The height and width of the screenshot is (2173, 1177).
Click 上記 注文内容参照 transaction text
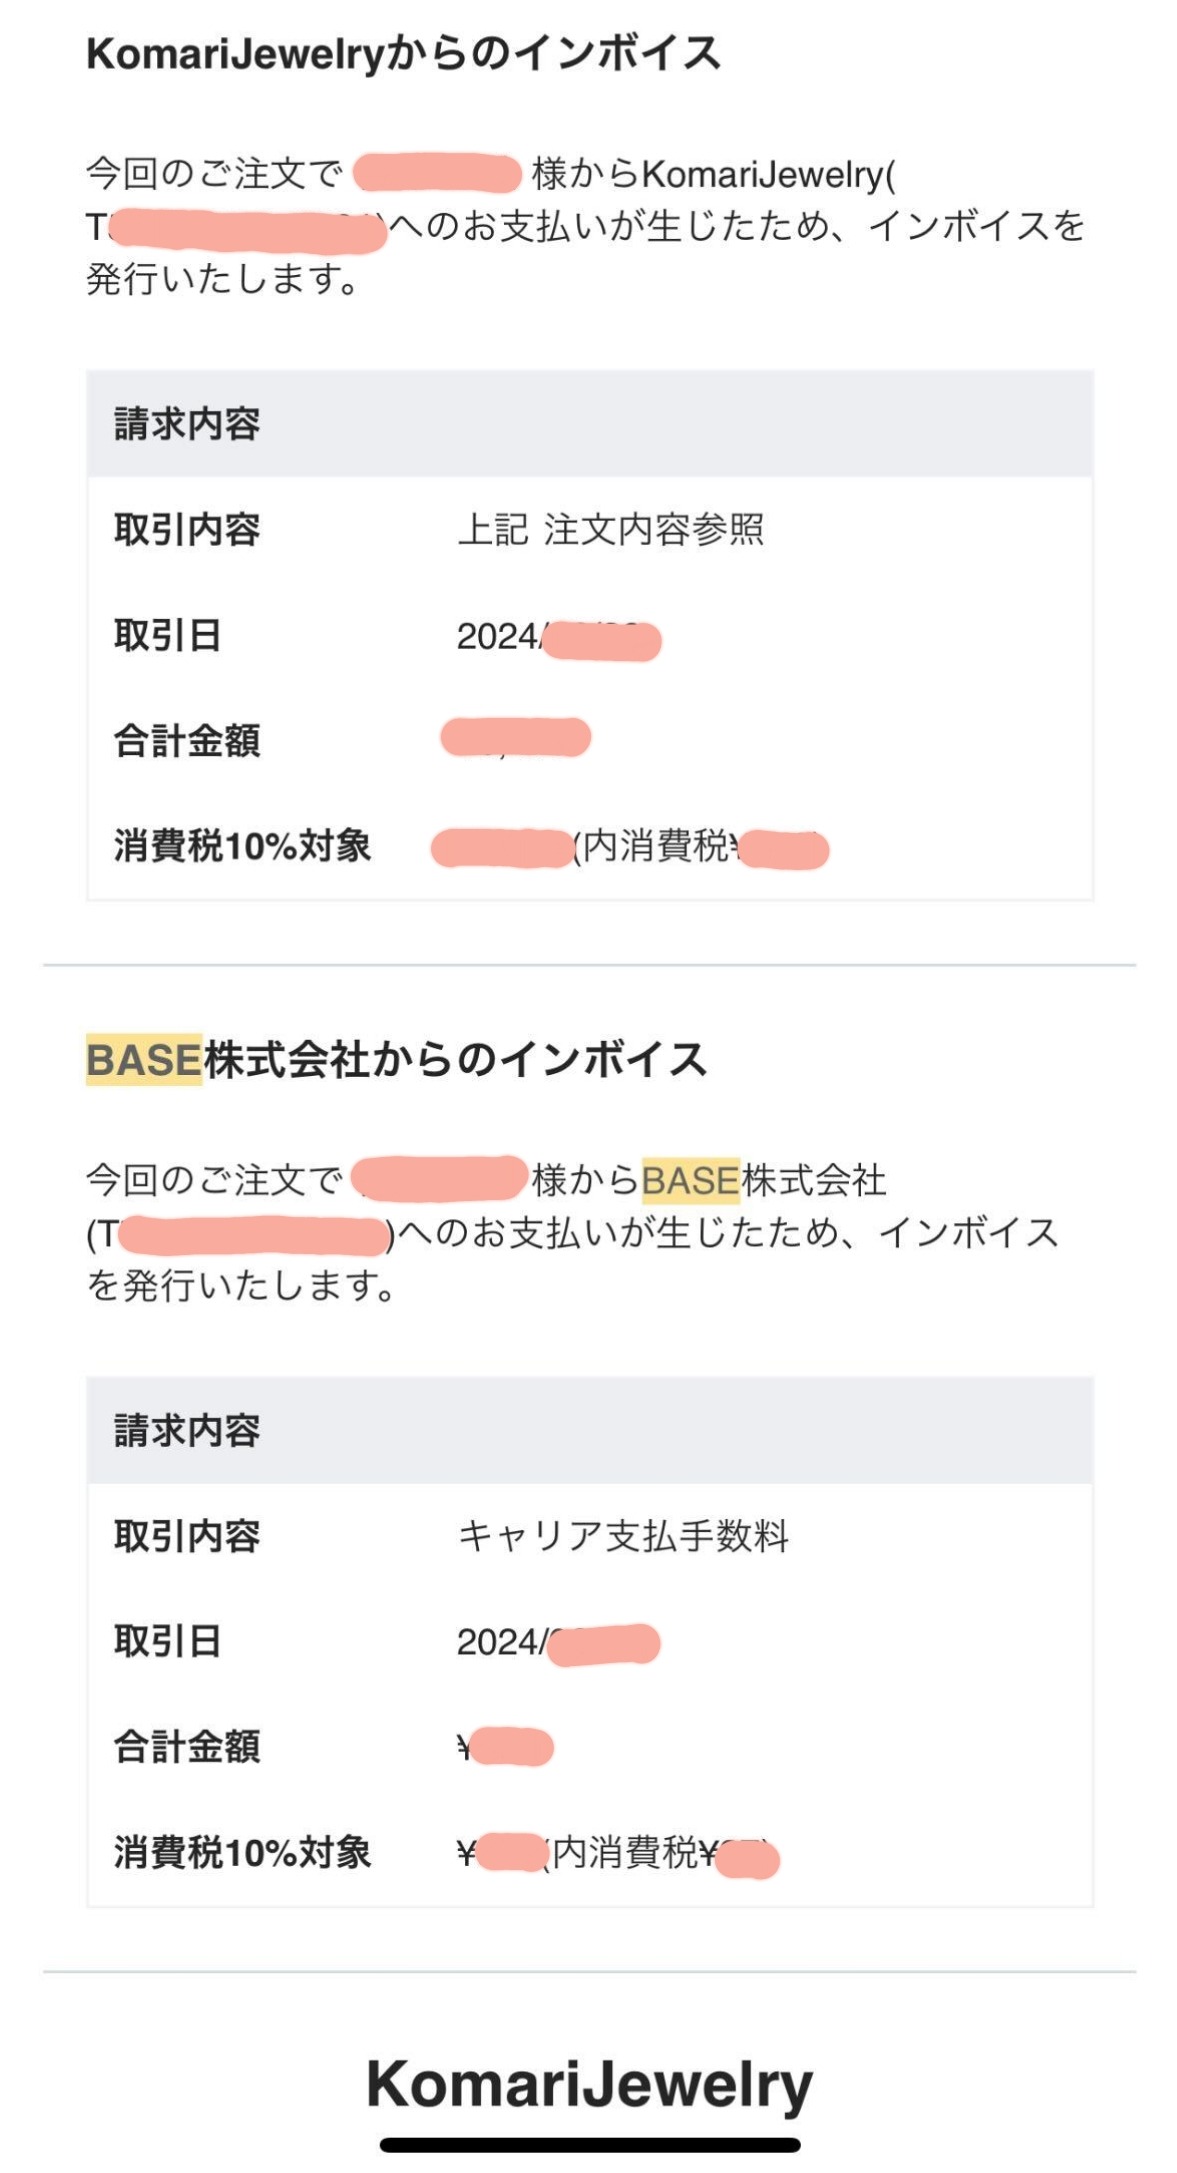coord(611,530)
